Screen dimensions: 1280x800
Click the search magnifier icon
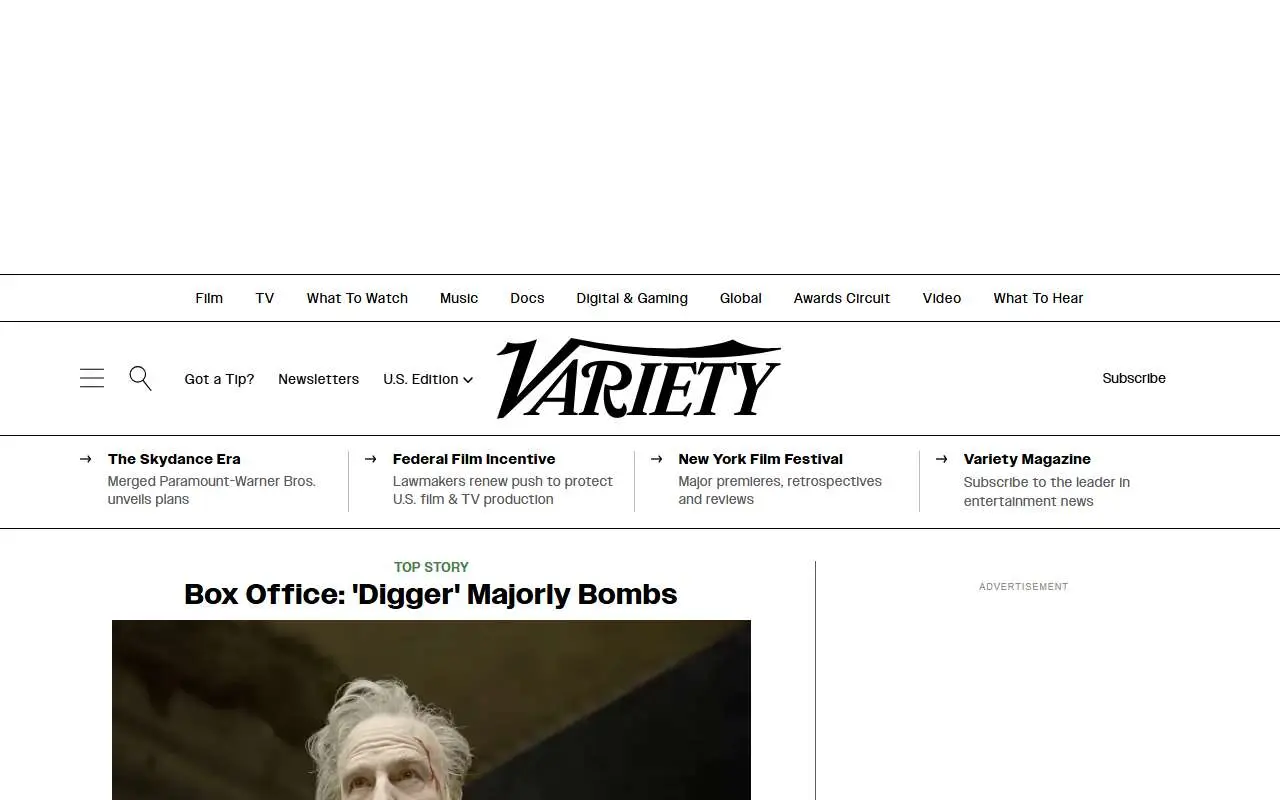(x=140, y=378)
